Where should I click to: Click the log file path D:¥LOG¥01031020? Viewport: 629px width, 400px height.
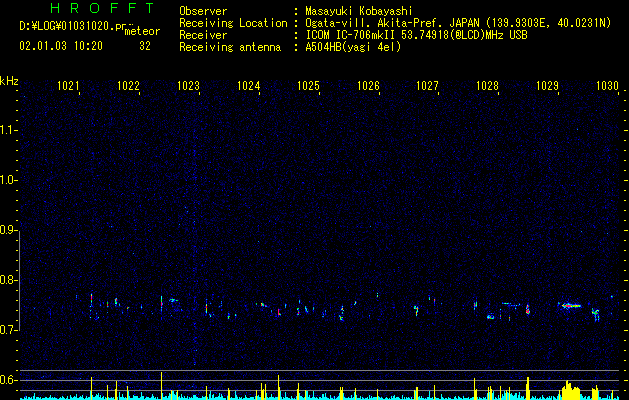73,26
